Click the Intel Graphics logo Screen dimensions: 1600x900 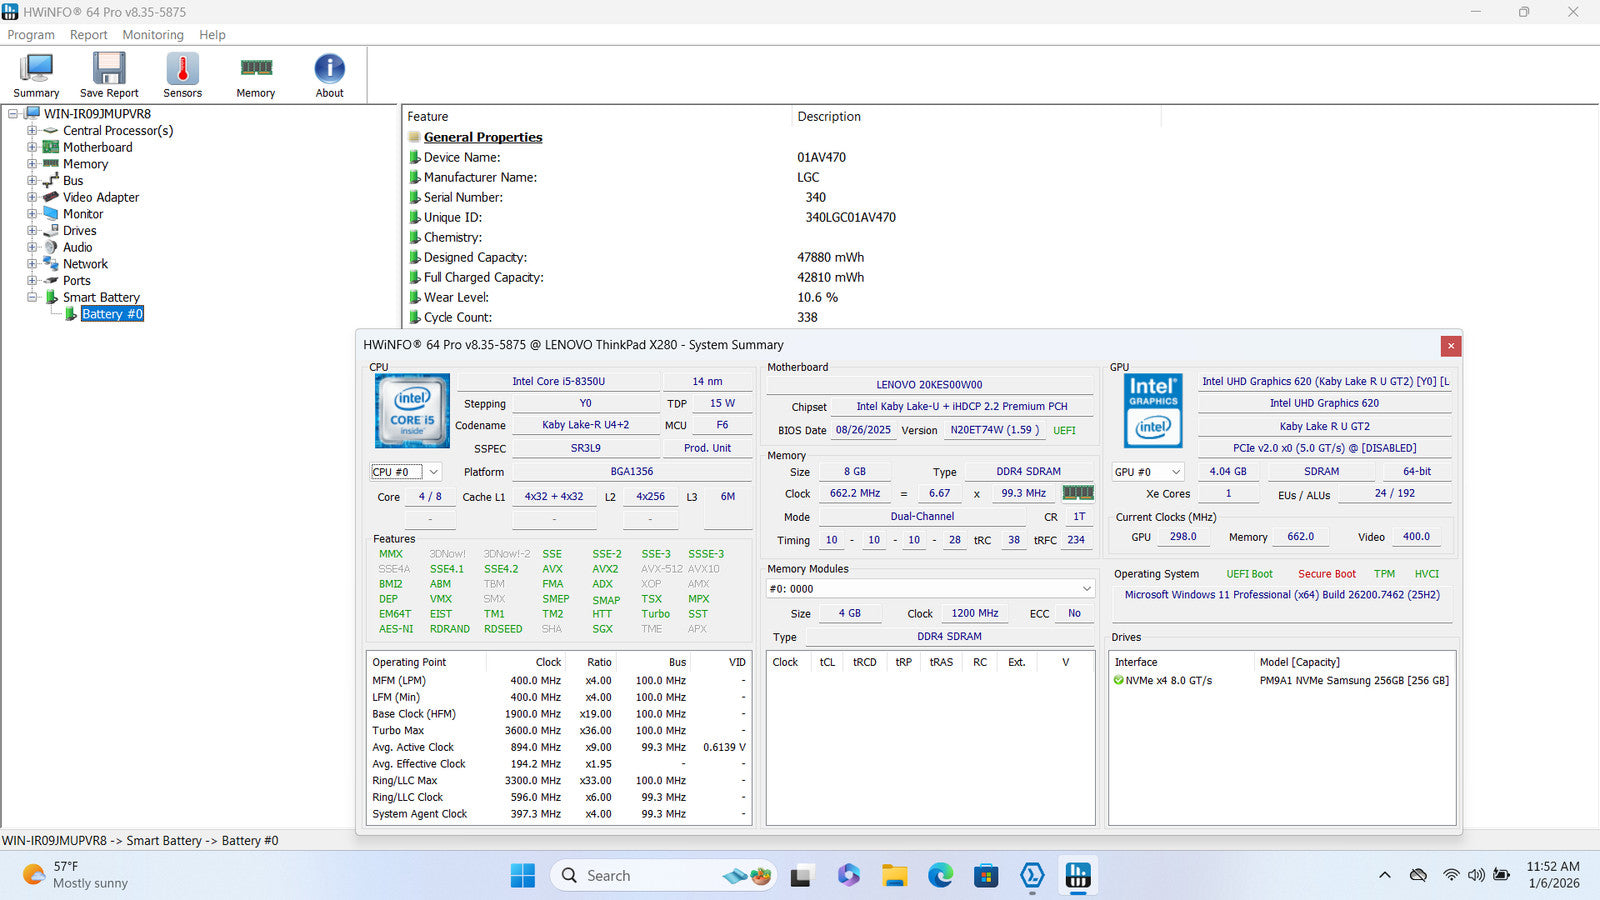[x=1153, y=411]
